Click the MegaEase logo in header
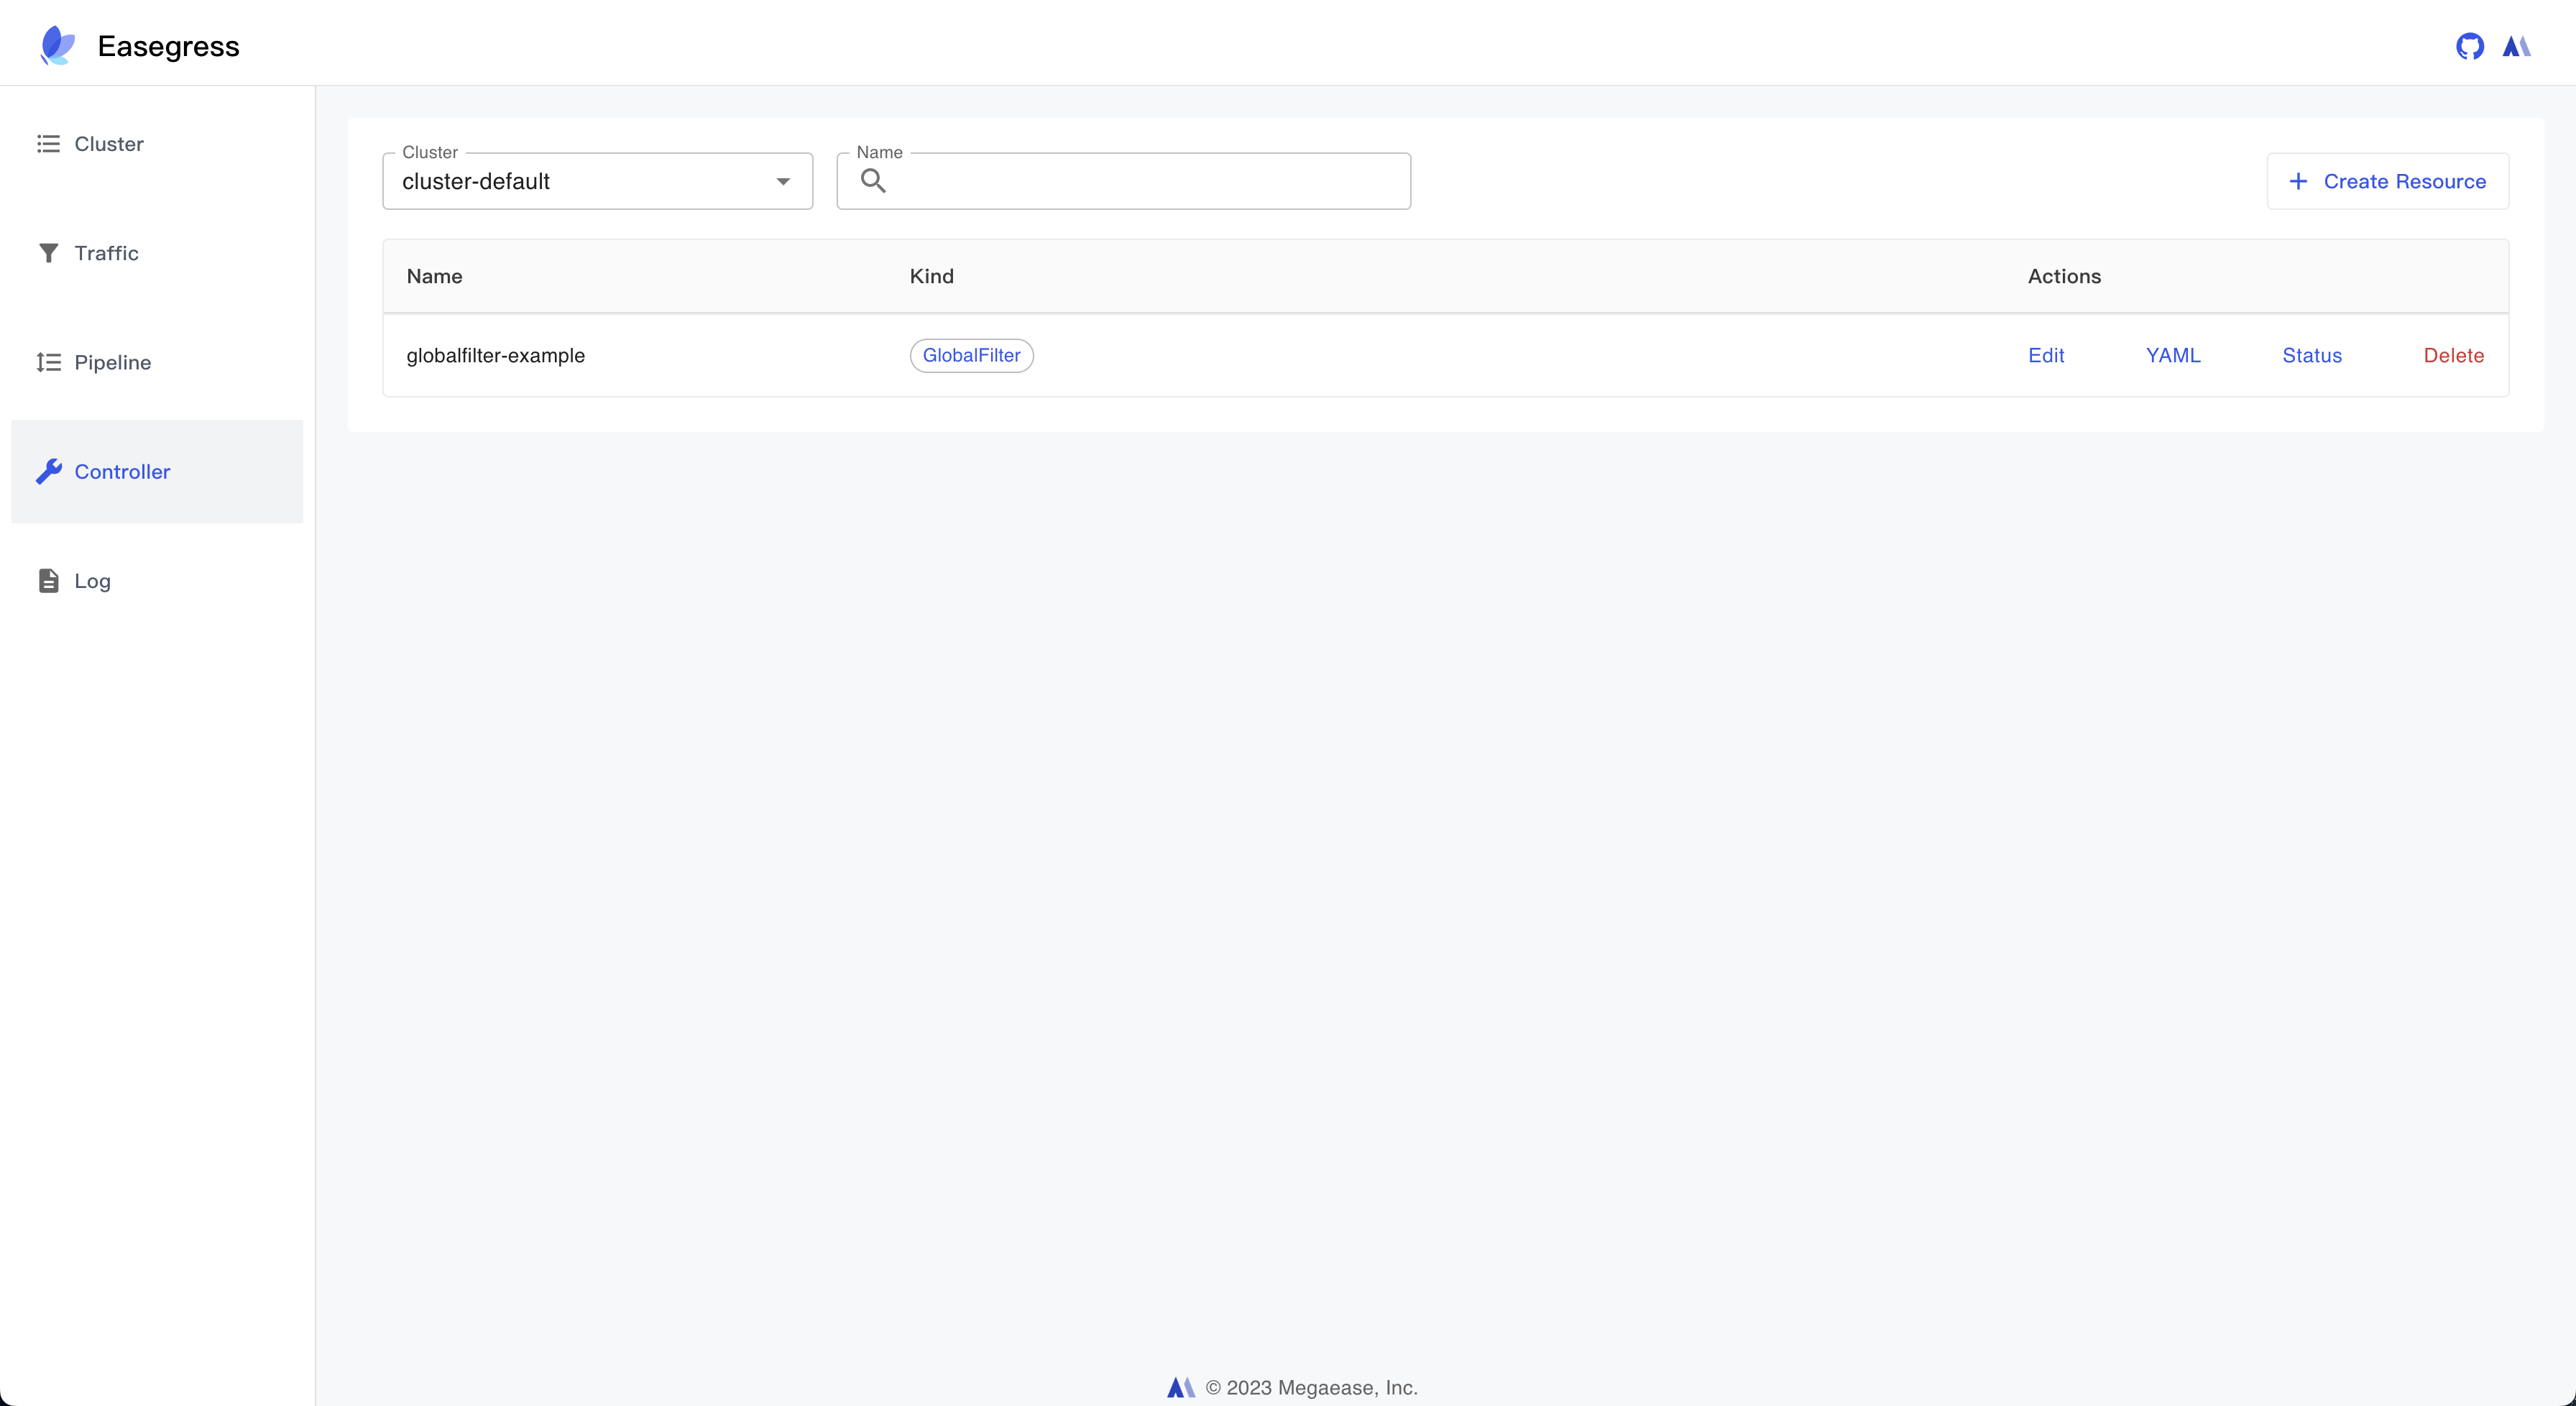 tap(2516, 46)
